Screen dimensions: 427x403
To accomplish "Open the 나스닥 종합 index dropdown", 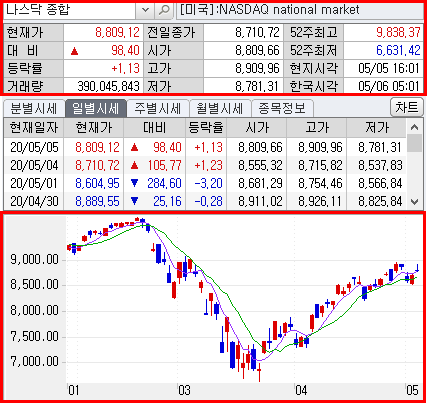I will (x=145, y=10).
